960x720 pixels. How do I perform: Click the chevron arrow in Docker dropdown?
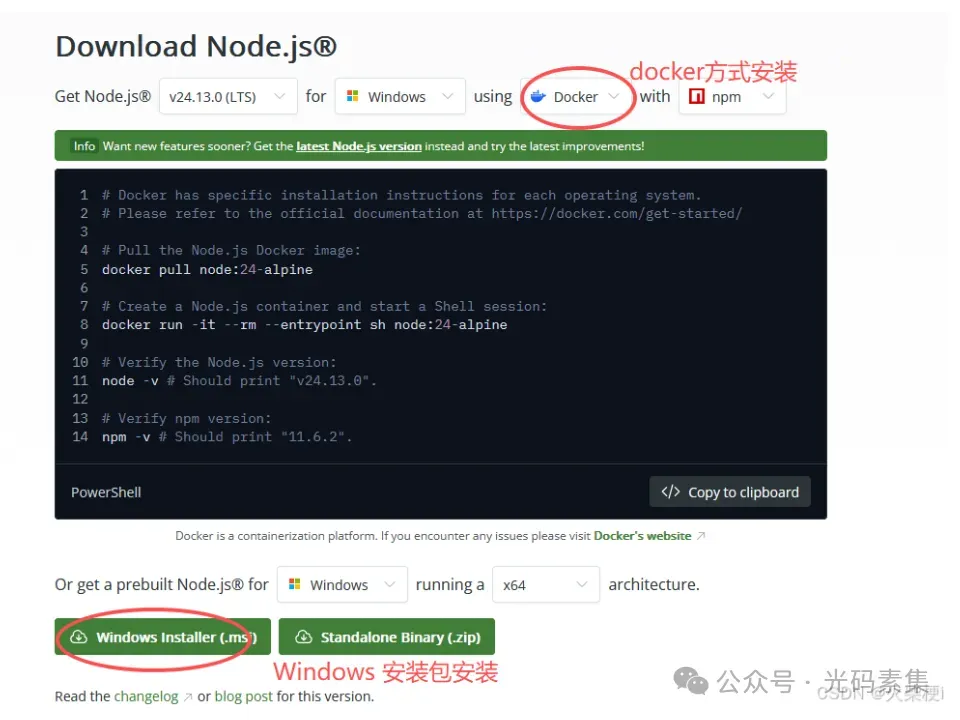613,96
